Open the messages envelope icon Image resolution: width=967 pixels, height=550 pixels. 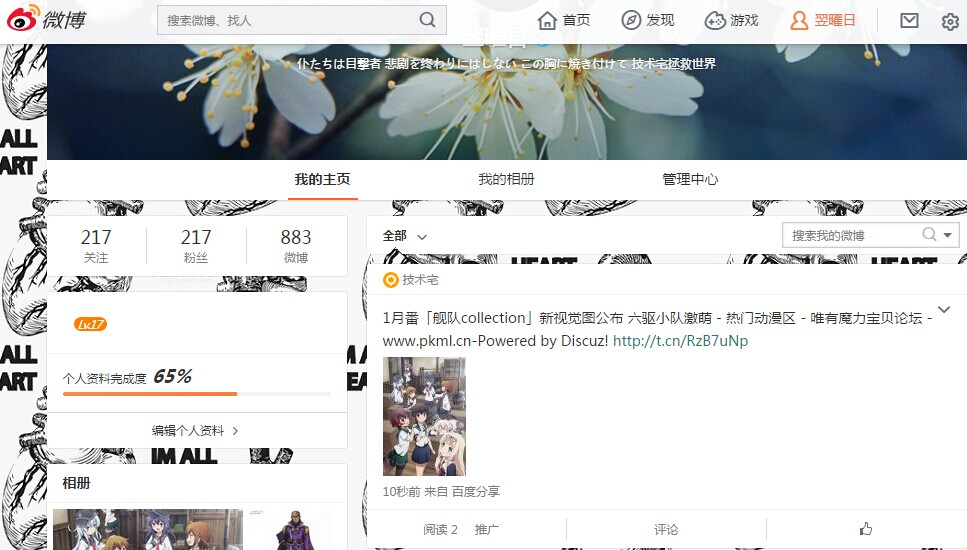point(909,20)
